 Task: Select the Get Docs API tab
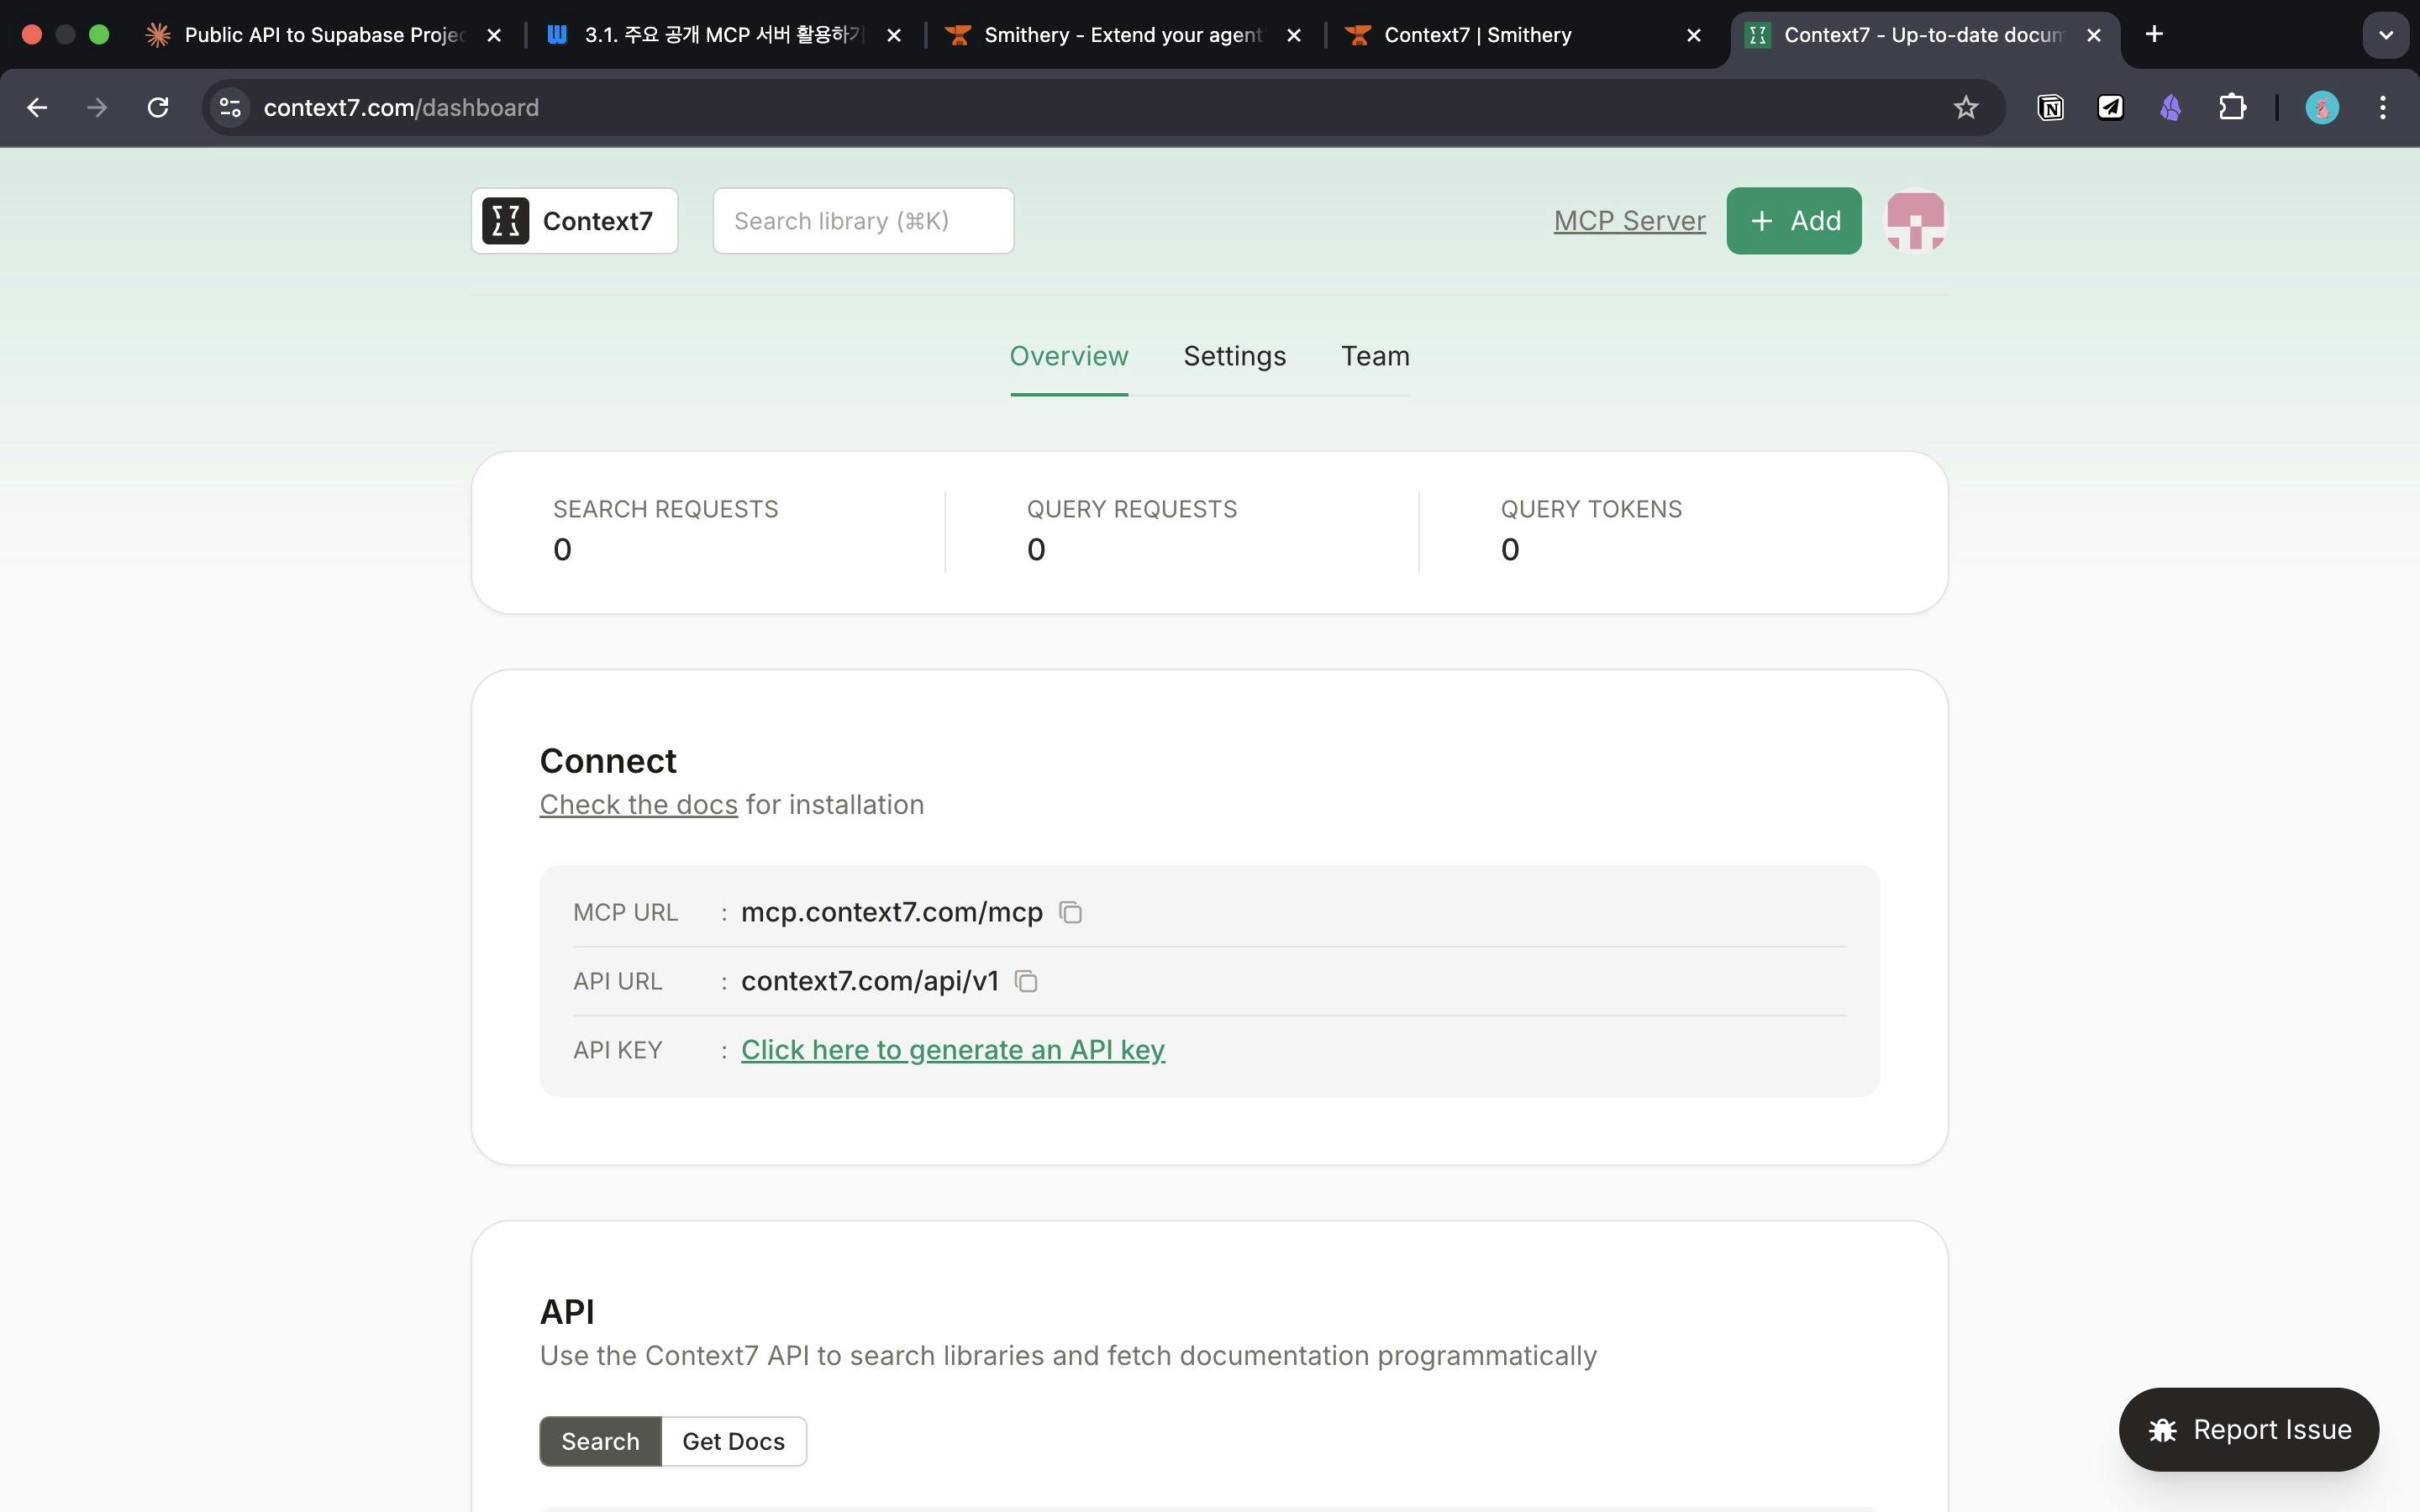733,1441
